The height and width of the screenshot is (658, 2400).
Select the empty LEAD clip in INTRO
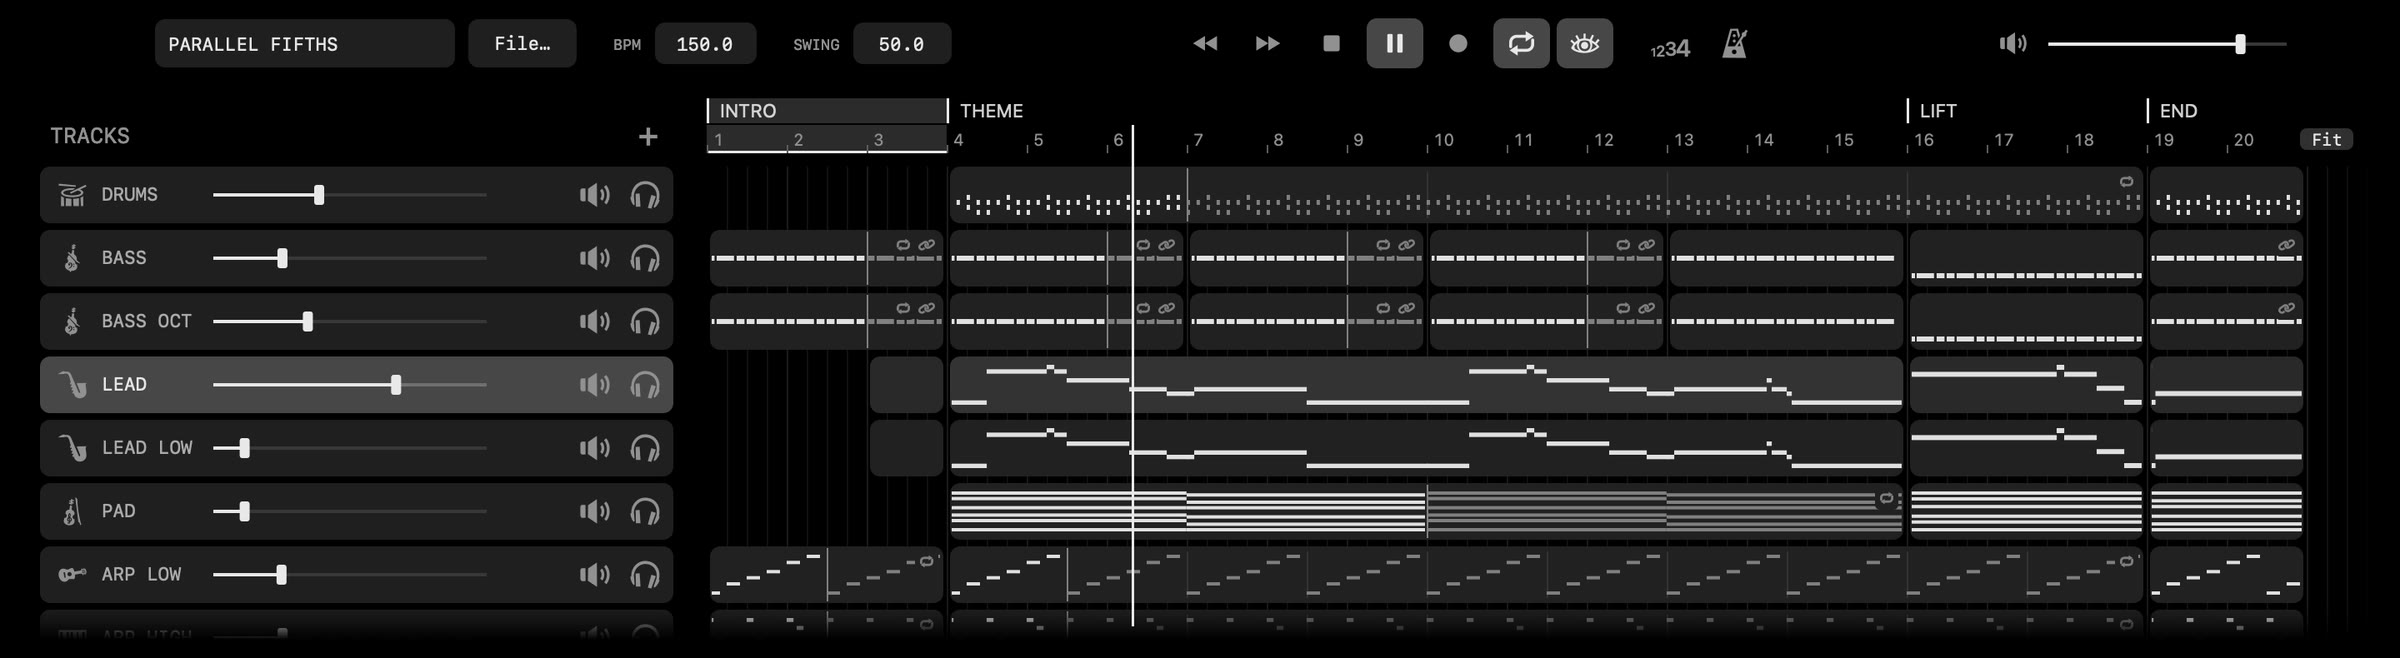[x=906, y=385]
